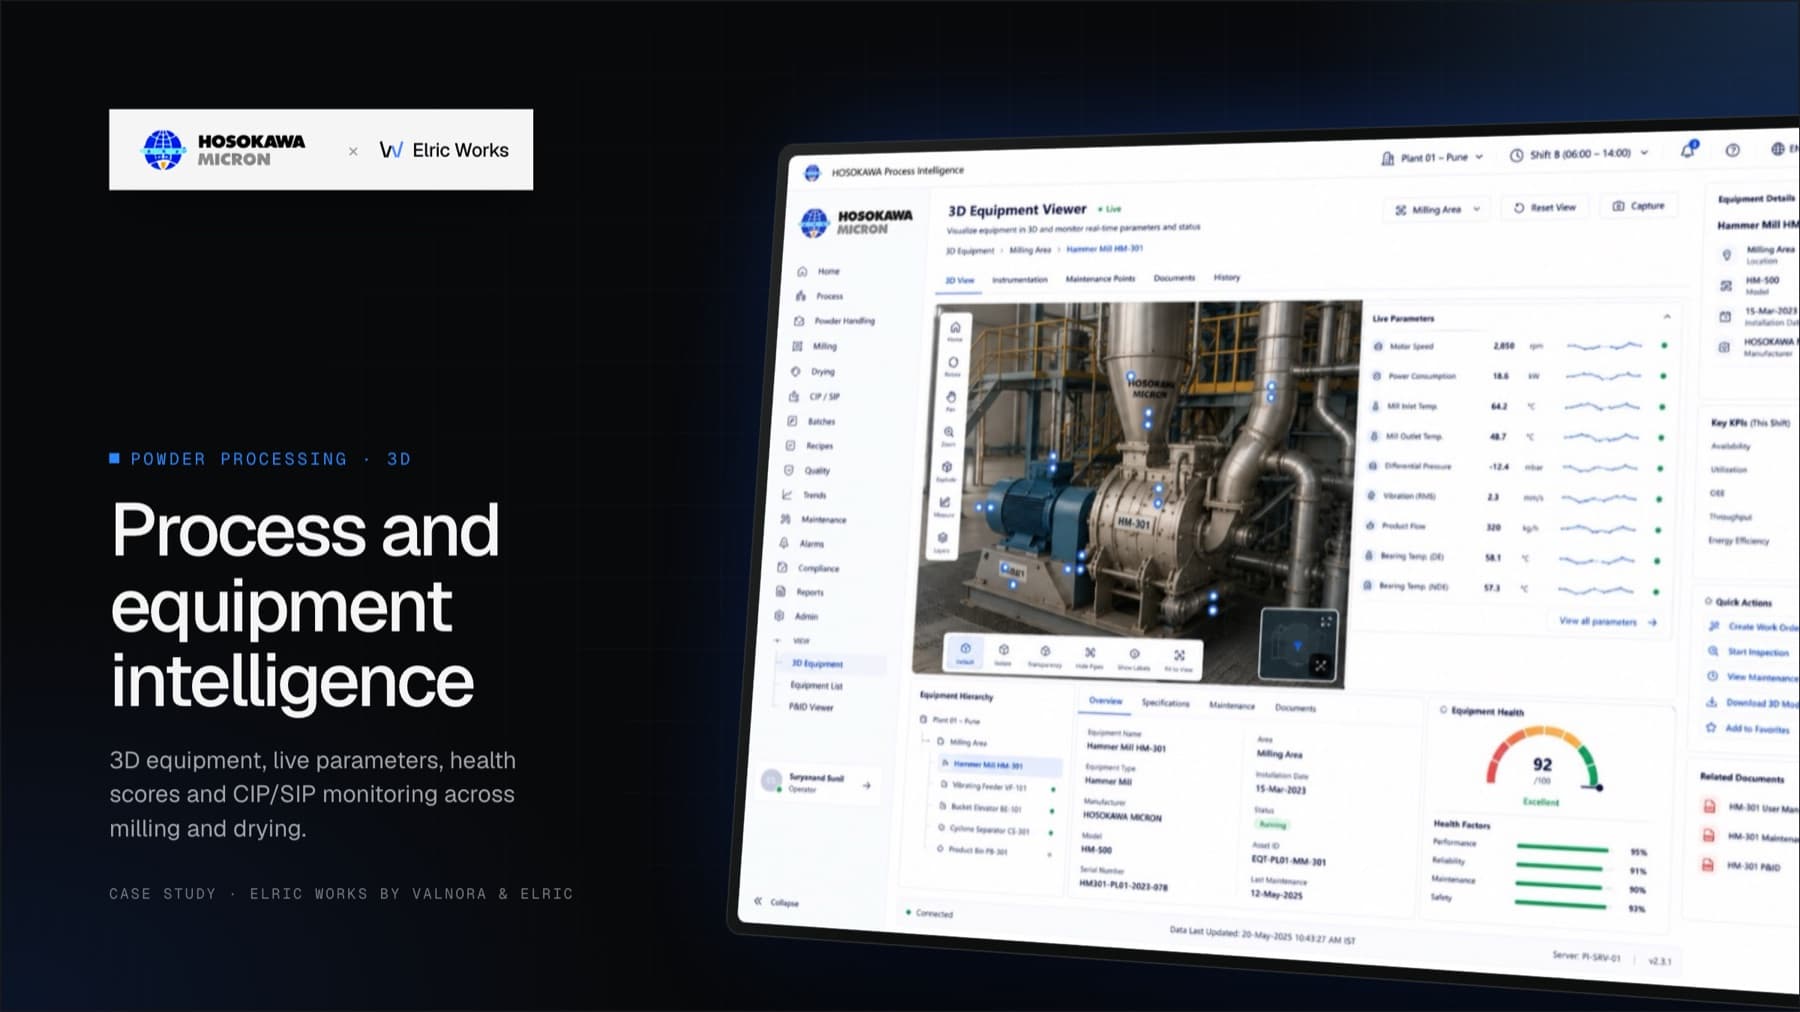
Task: Open the Shift B time dropdown
Action: coord(1579,155)
